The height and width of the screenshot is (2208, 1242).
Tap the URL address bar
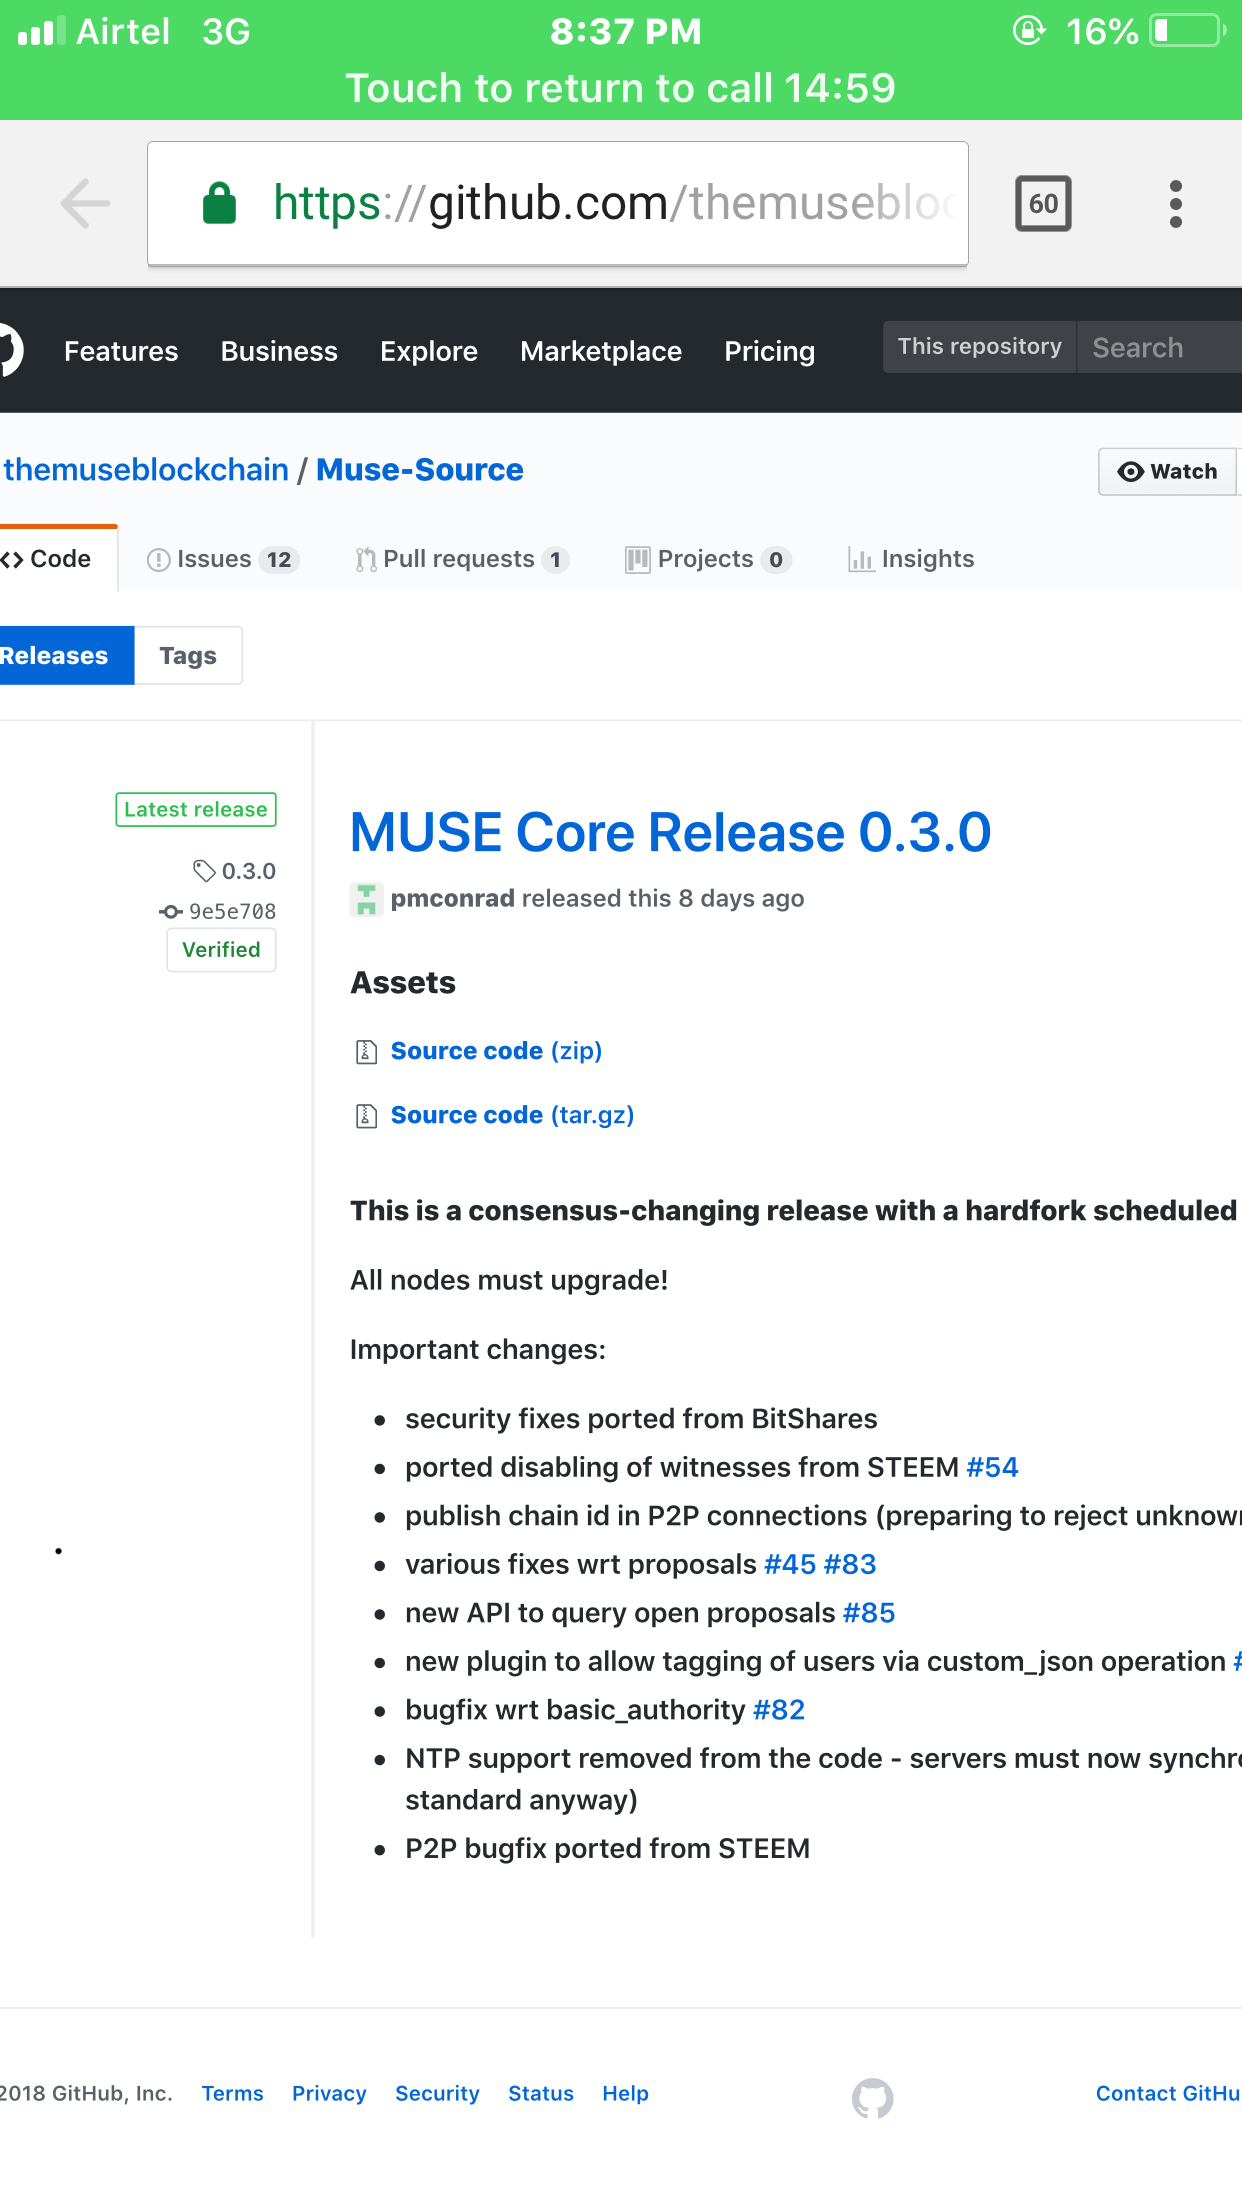[558, 204]
